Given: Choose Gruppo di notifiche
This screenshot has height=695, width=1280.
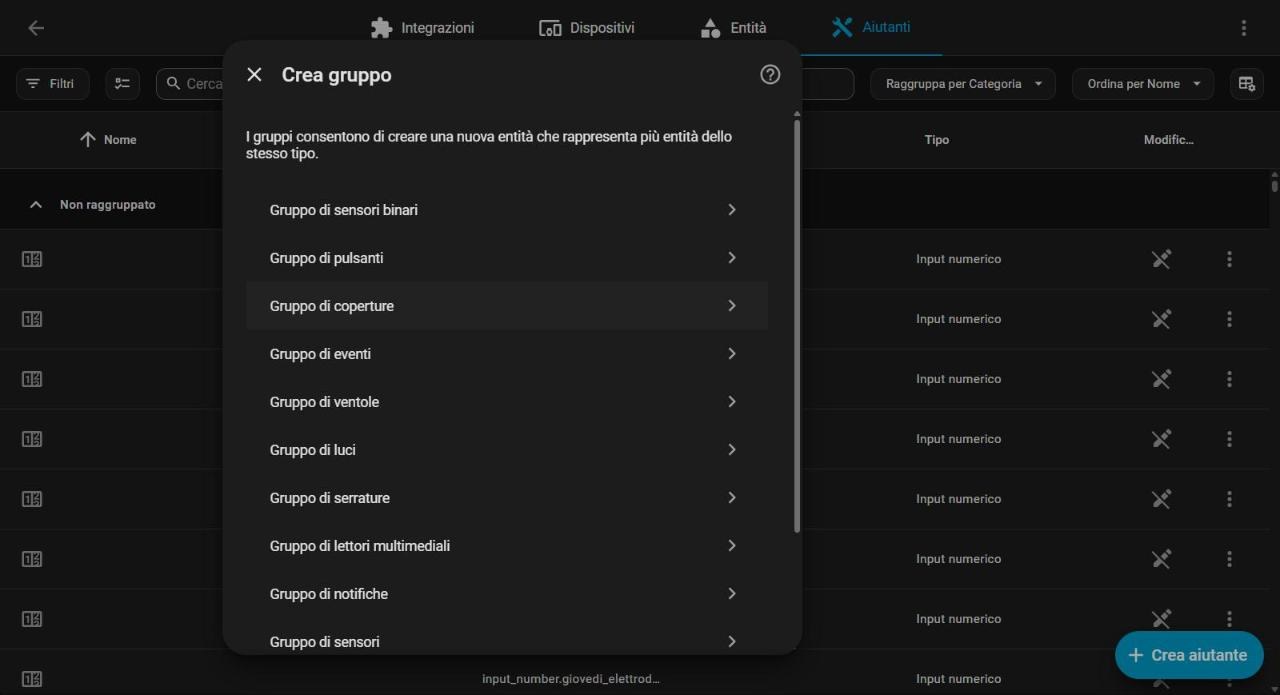Looking at the screenshot, I should coord(507,594).
